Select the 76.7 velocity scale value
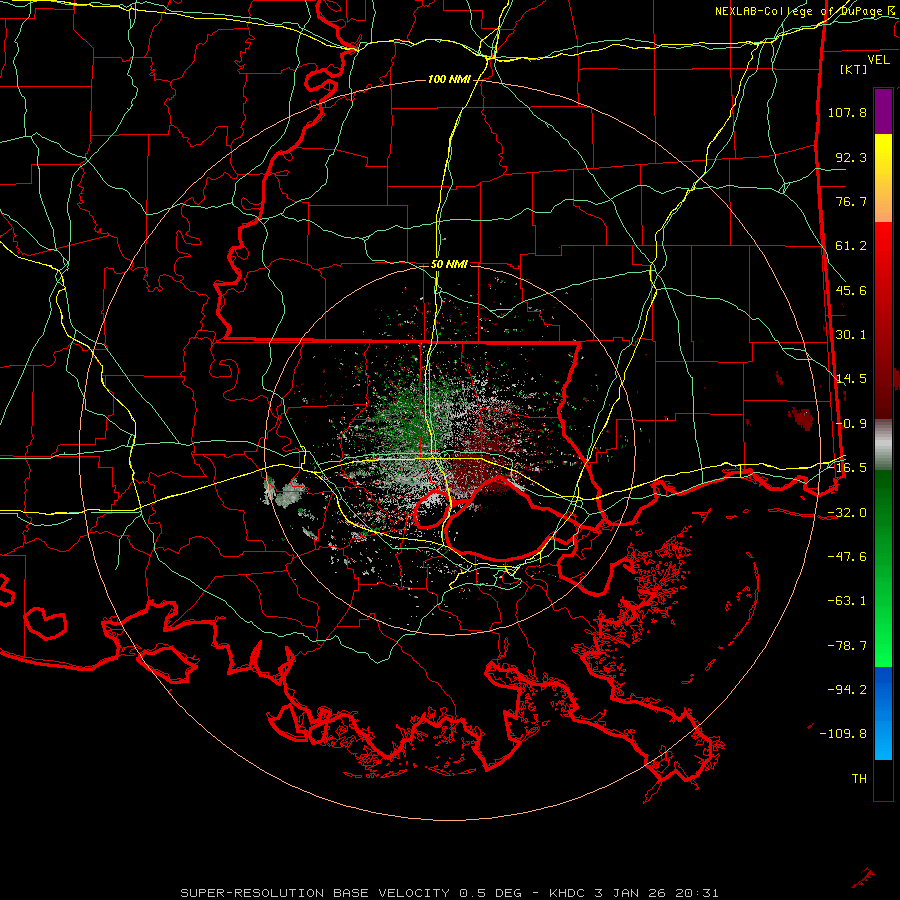The width and height of the screenshot is (900, 900). 851,201
